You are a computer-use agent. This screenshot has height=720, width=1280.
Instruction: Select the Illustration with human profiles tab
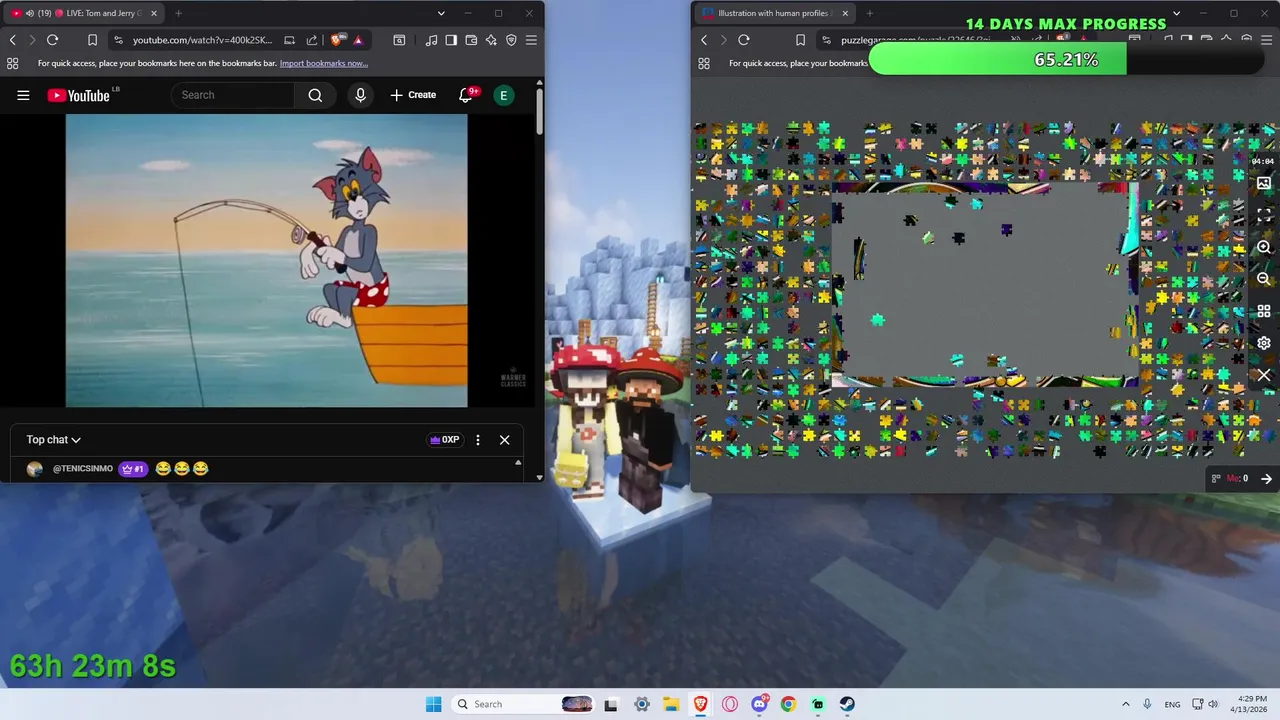[x=775, y=13]
